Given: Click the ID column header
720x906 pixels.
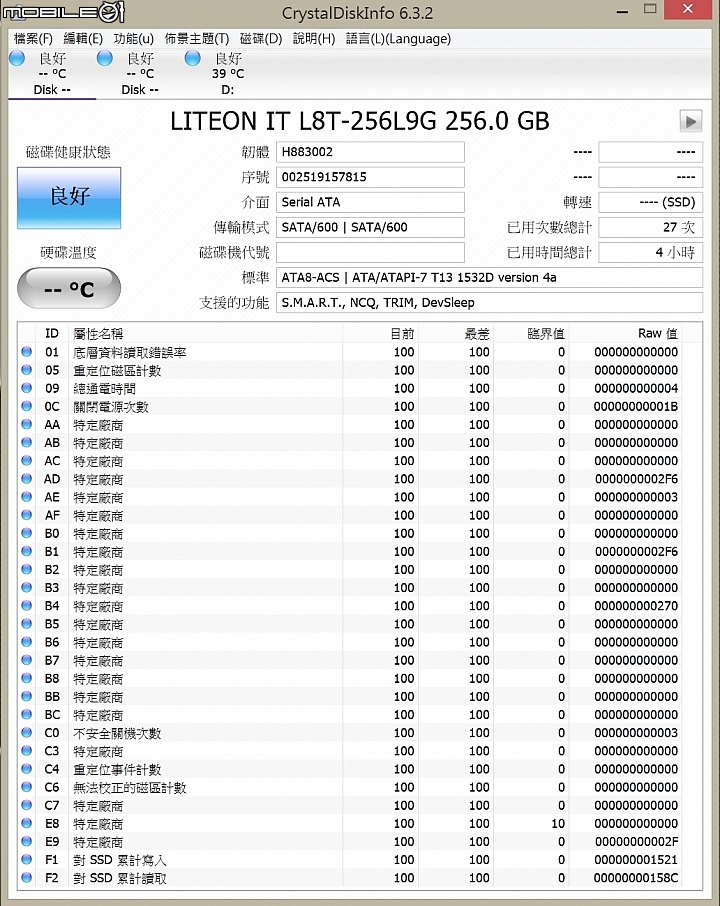Looking at the screenshot, I should 51,333.
